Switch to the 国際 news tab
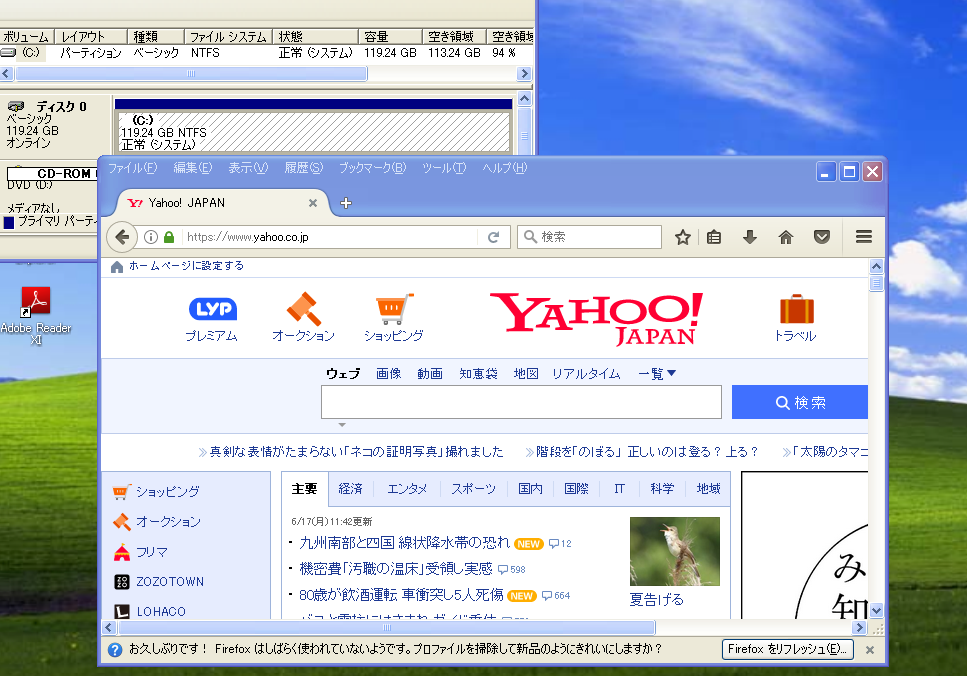 tap(576, 489)
